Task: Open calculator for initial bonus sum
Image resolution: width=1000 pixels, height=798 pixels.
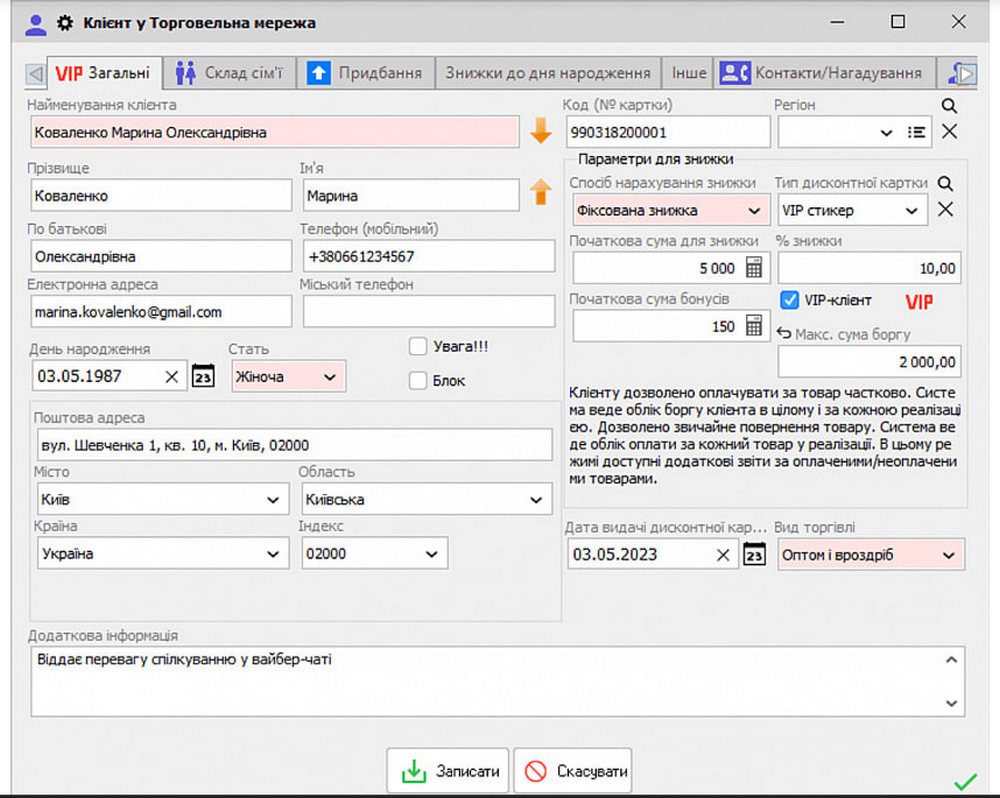Action: [754, 326]
